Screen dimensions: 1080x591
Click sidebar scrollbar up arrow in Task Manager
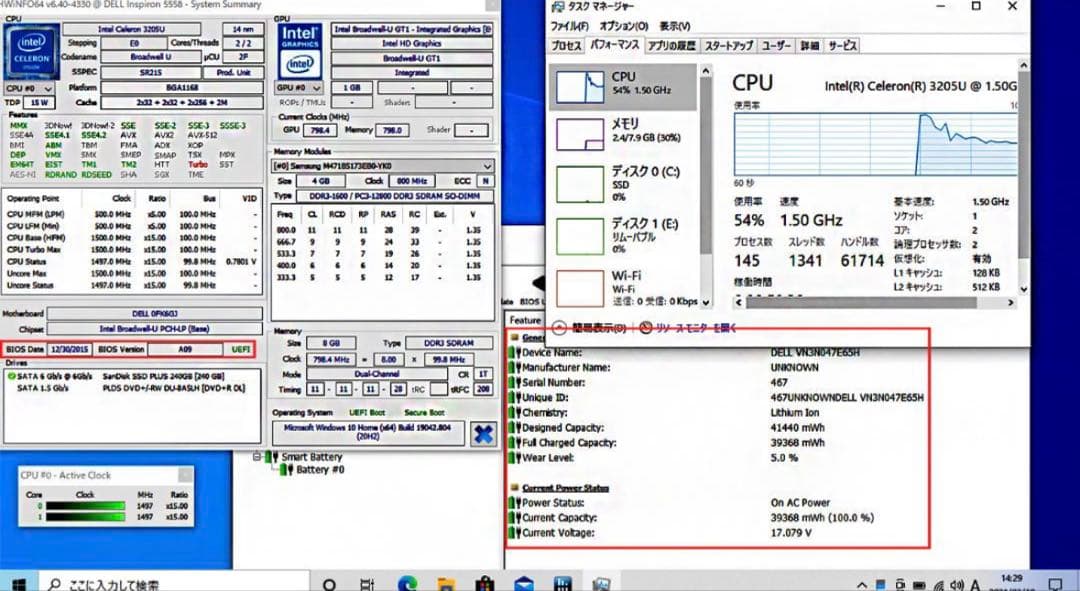705,71
